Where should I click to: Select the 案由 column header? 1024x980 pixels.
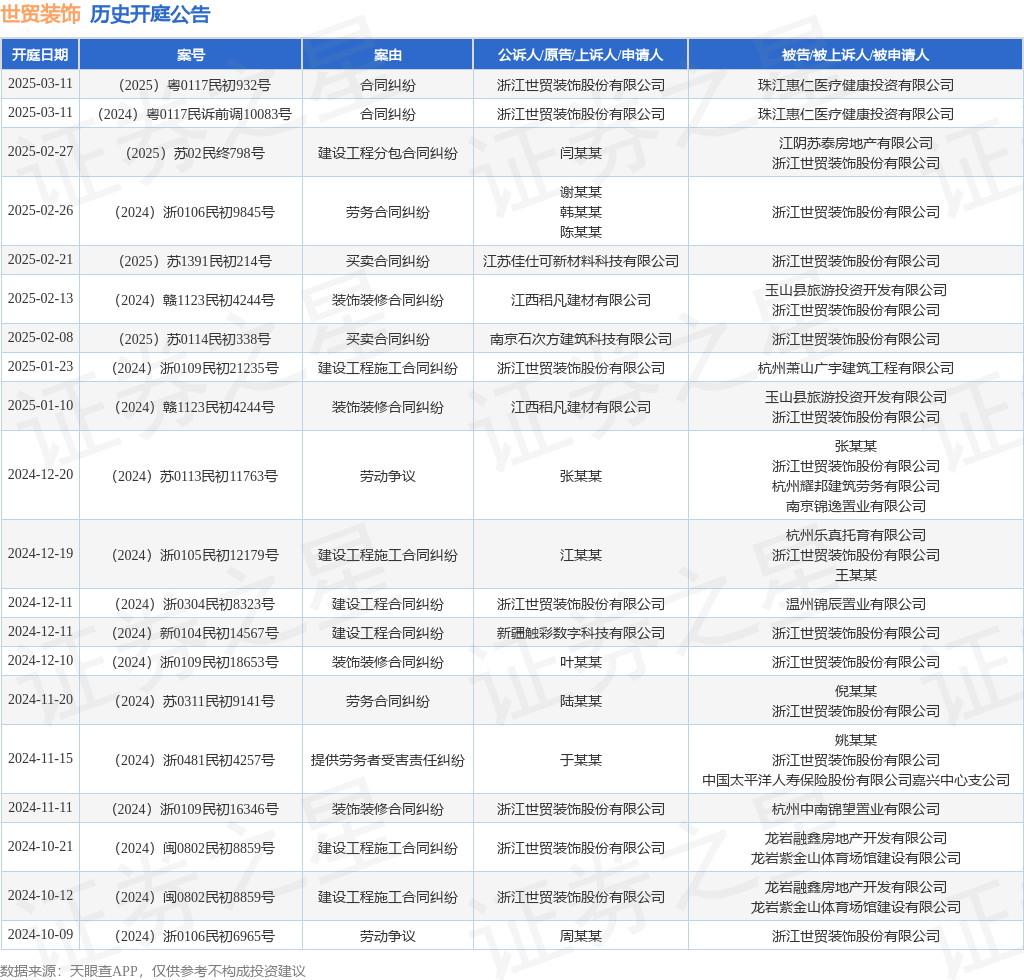point(387,55)
